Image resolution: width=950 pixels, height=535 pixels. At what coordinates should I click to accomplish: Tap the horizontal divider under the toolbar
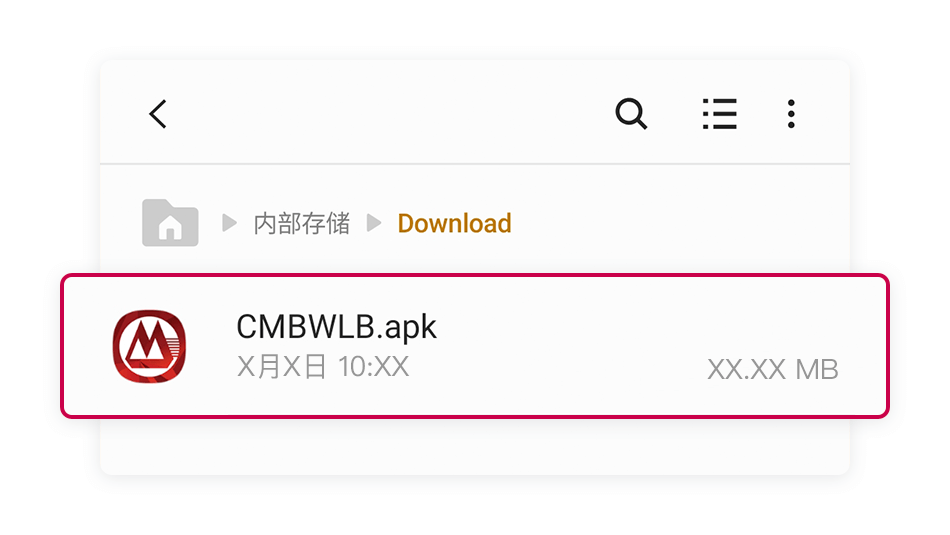(474, 164)
